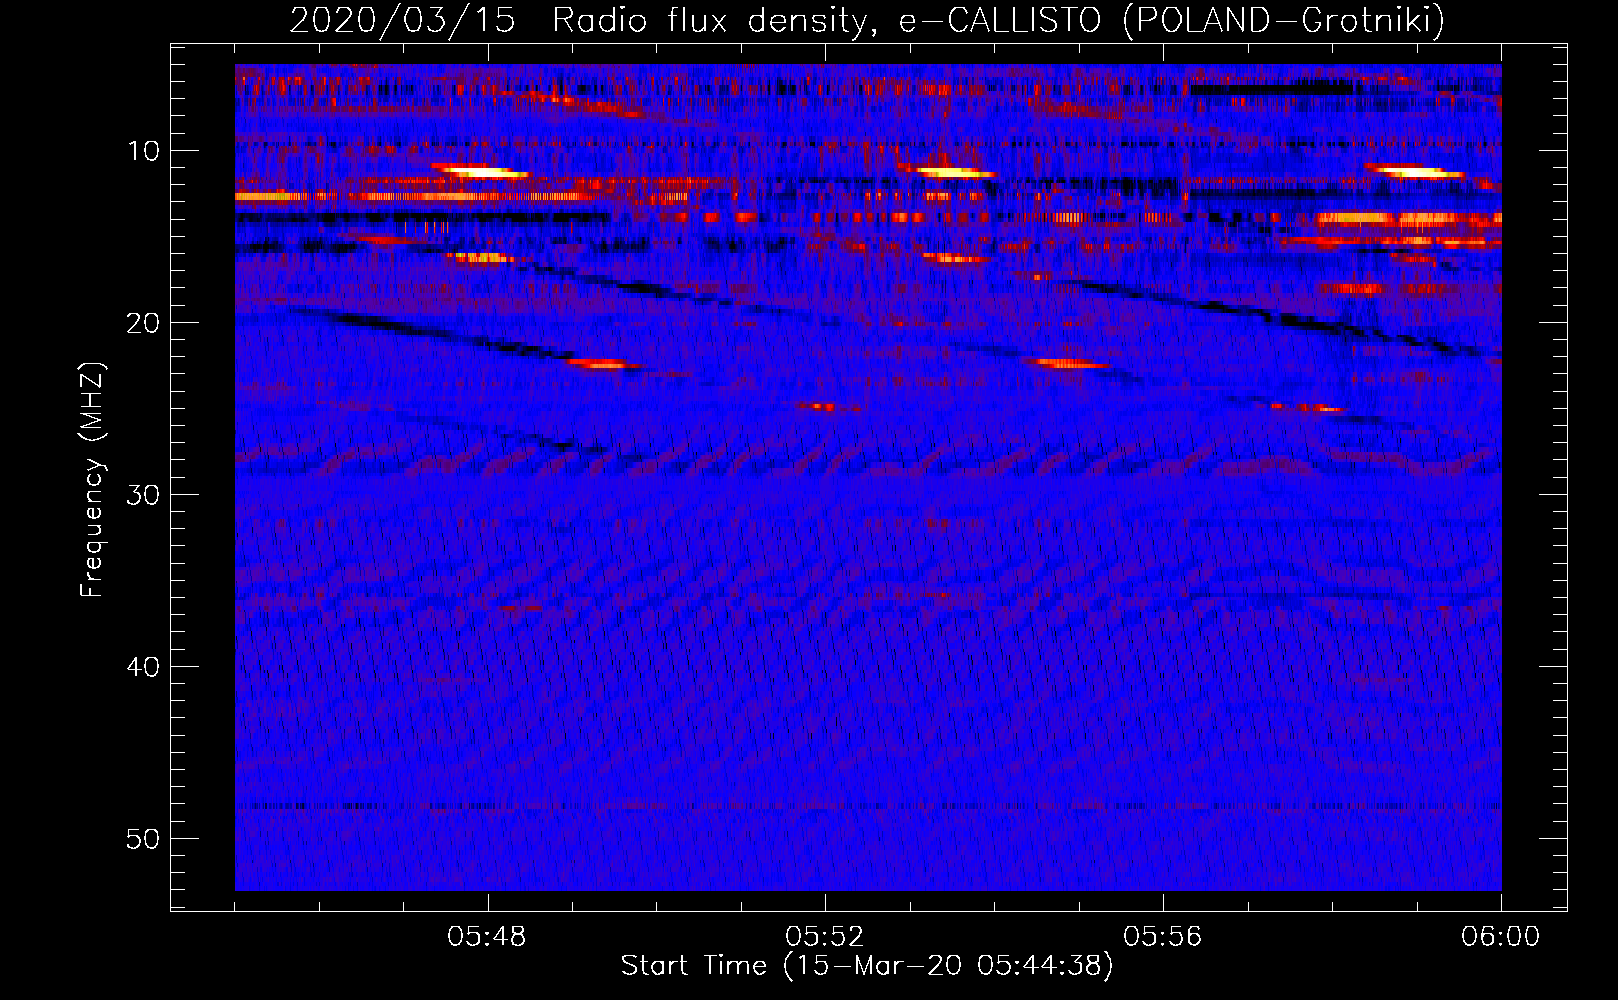1618x1000 pixels.
Task: Click the 40 MHz frequency tick label
Action: 144,667
